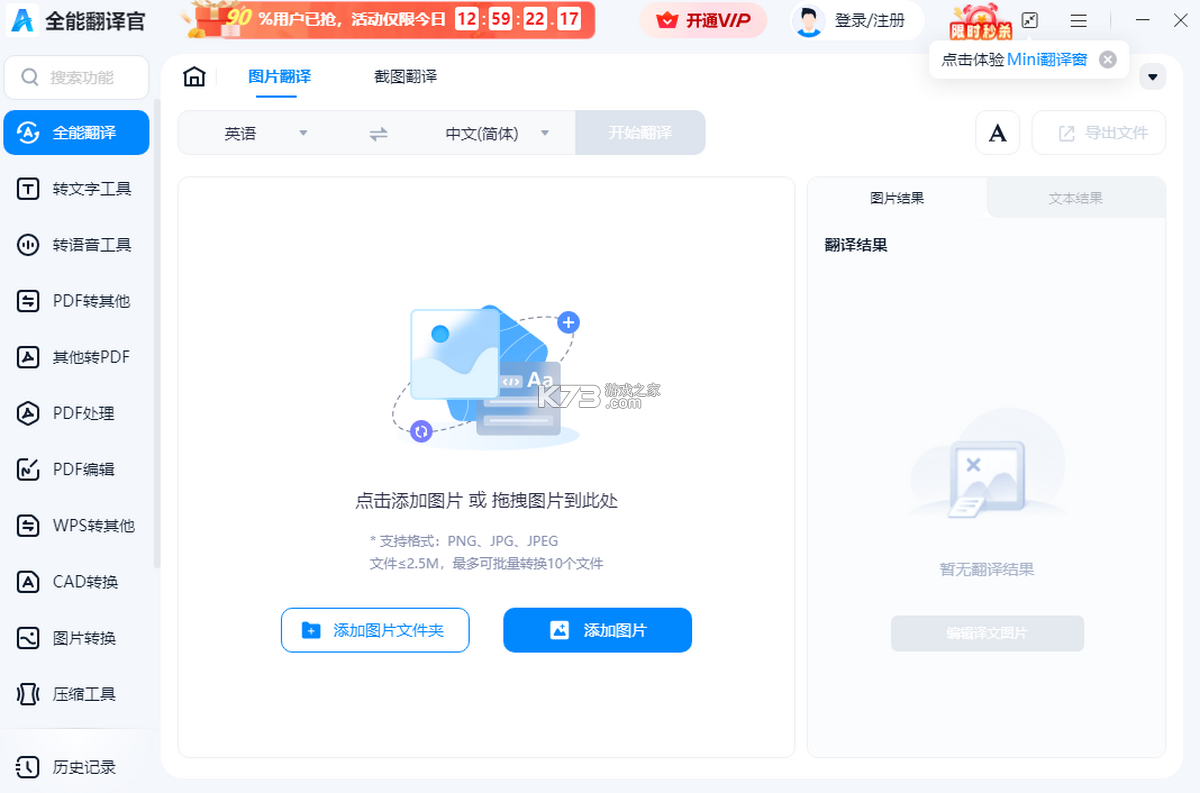Click the 搜索功能 search field
This screenshot has width=1200, height=793.
(x=76, y=77)
